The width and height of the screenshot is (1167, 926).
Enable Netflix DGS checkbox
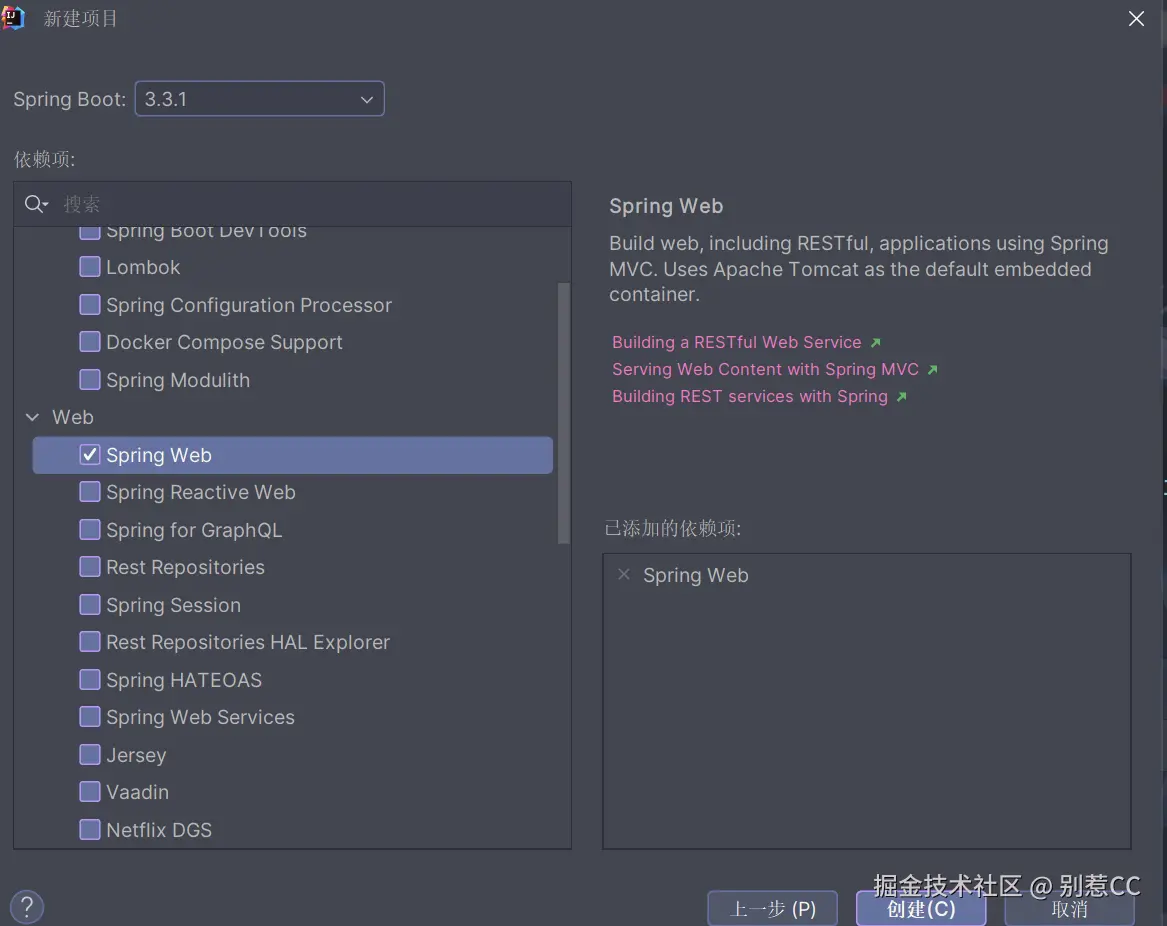click(x=89, y=829)
